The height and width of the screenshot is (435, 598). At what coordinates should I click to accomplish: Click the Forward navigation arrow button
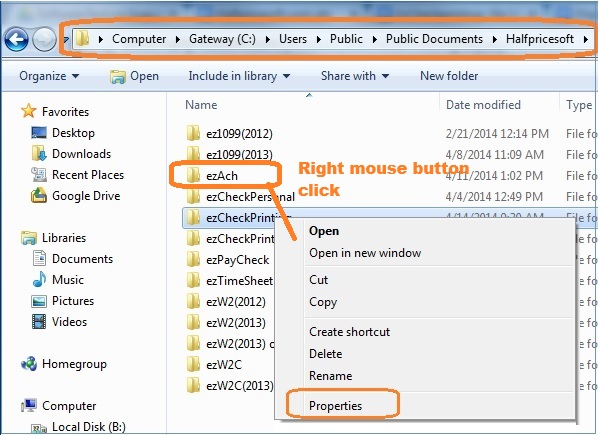pyautogui.click(x=44, y=39)
